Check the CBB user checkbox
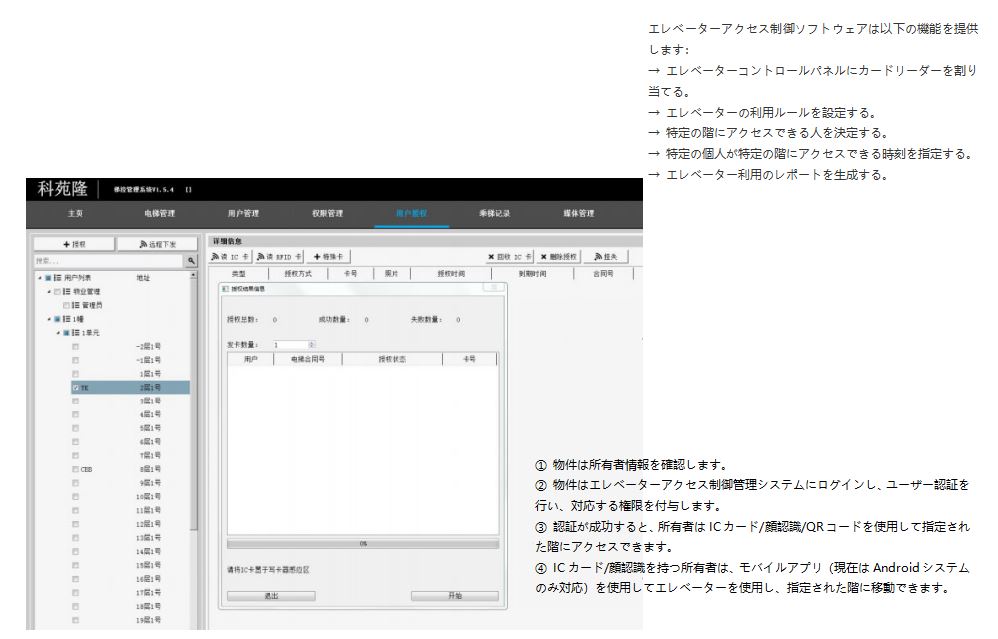This screenshot has width=998, height=639. (76, 467)
